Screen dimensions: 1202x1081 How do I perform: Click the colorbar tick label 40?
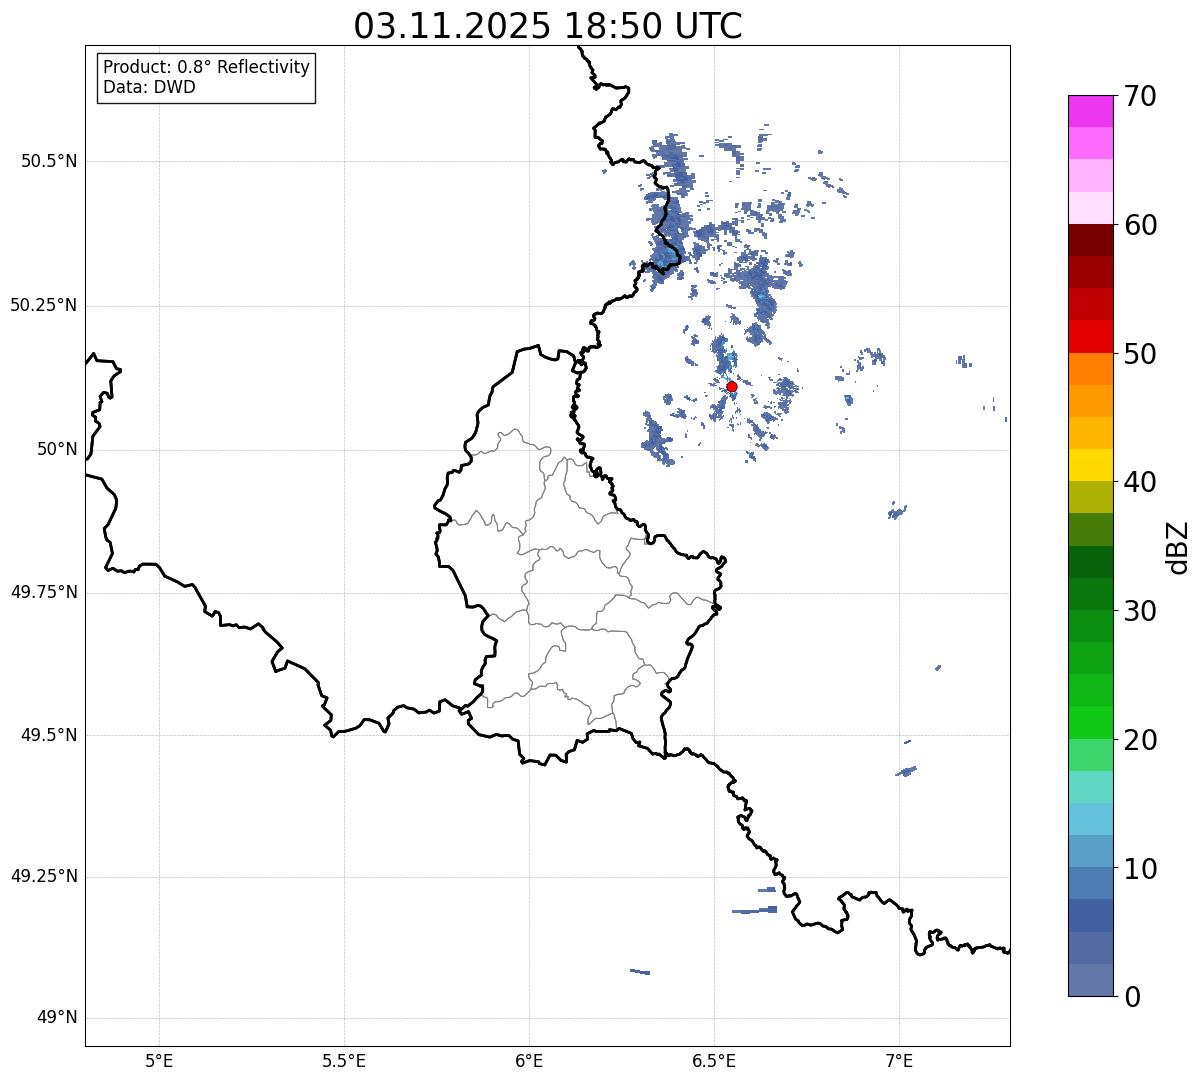tap(1139, 482)
